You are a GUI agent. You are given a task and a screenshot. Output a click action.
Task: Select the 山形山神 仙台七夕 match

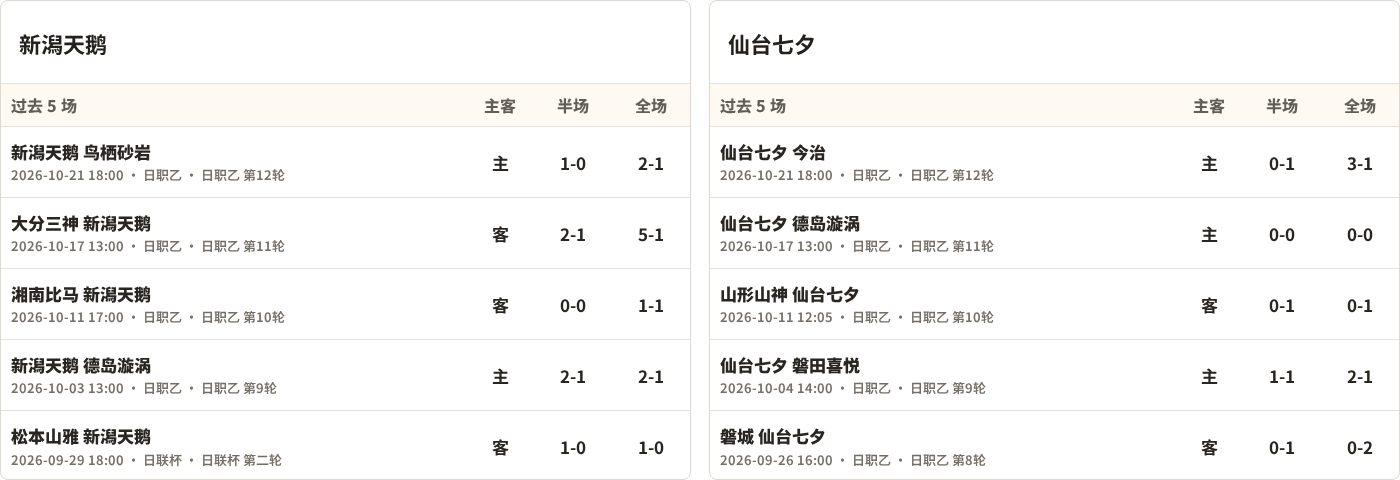[1054, 305]
